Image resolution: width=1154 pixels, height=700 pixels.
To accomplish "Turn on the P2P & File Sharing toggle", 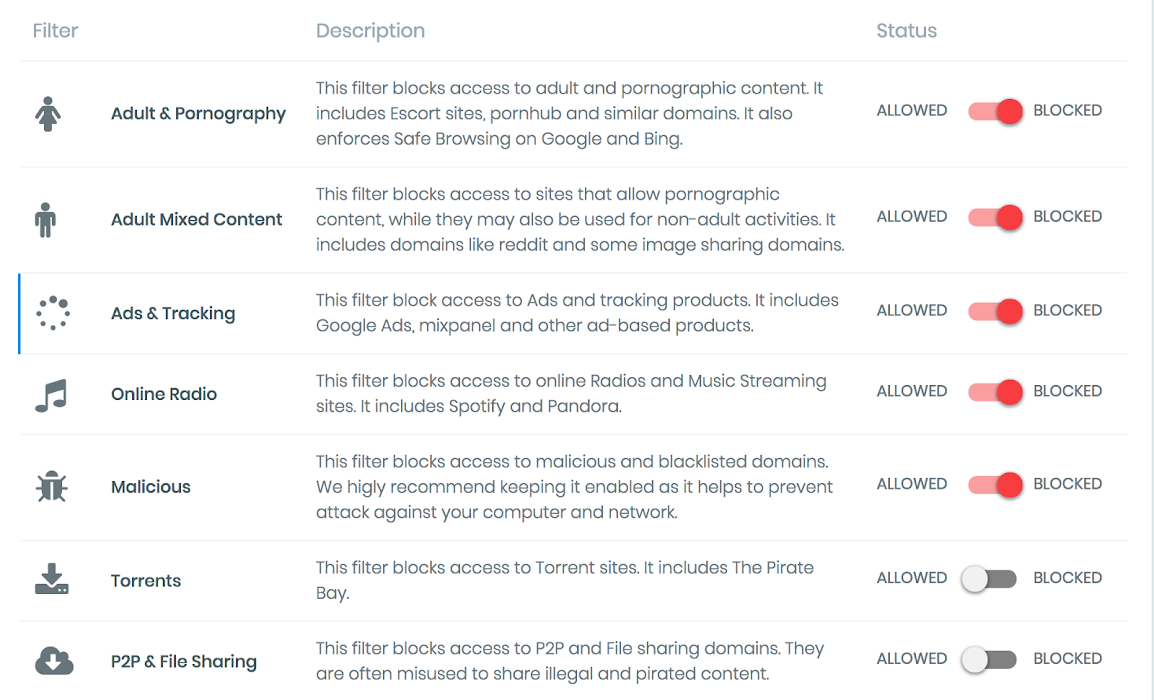I will (x=988, y=660).
